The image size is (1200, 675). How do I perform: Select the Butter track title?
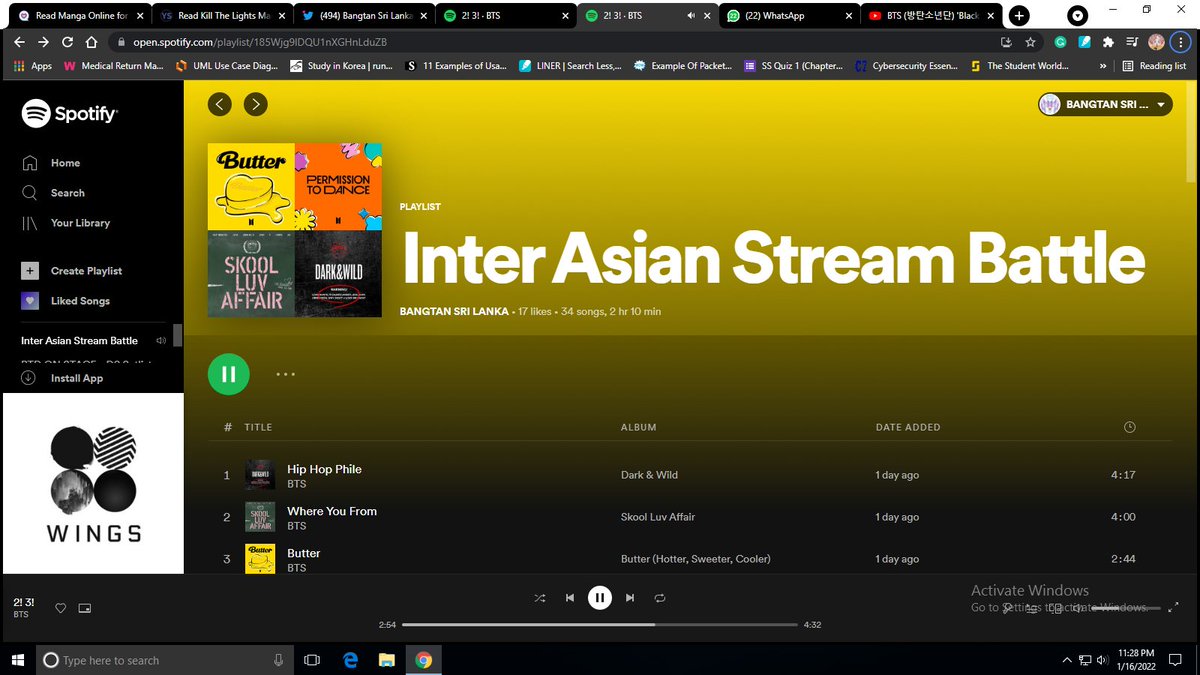point(304,553)
